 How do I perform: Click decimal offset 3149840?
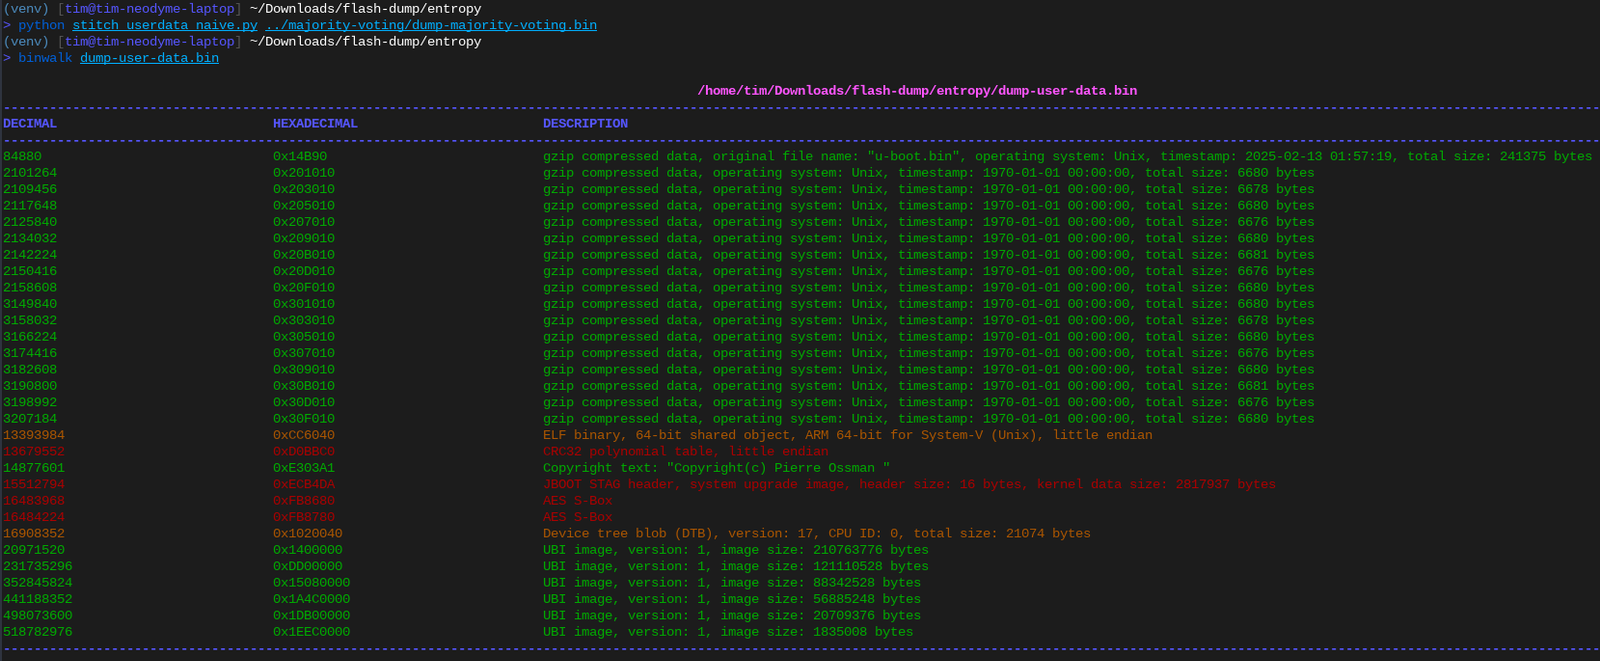click(x=30, y=304)
